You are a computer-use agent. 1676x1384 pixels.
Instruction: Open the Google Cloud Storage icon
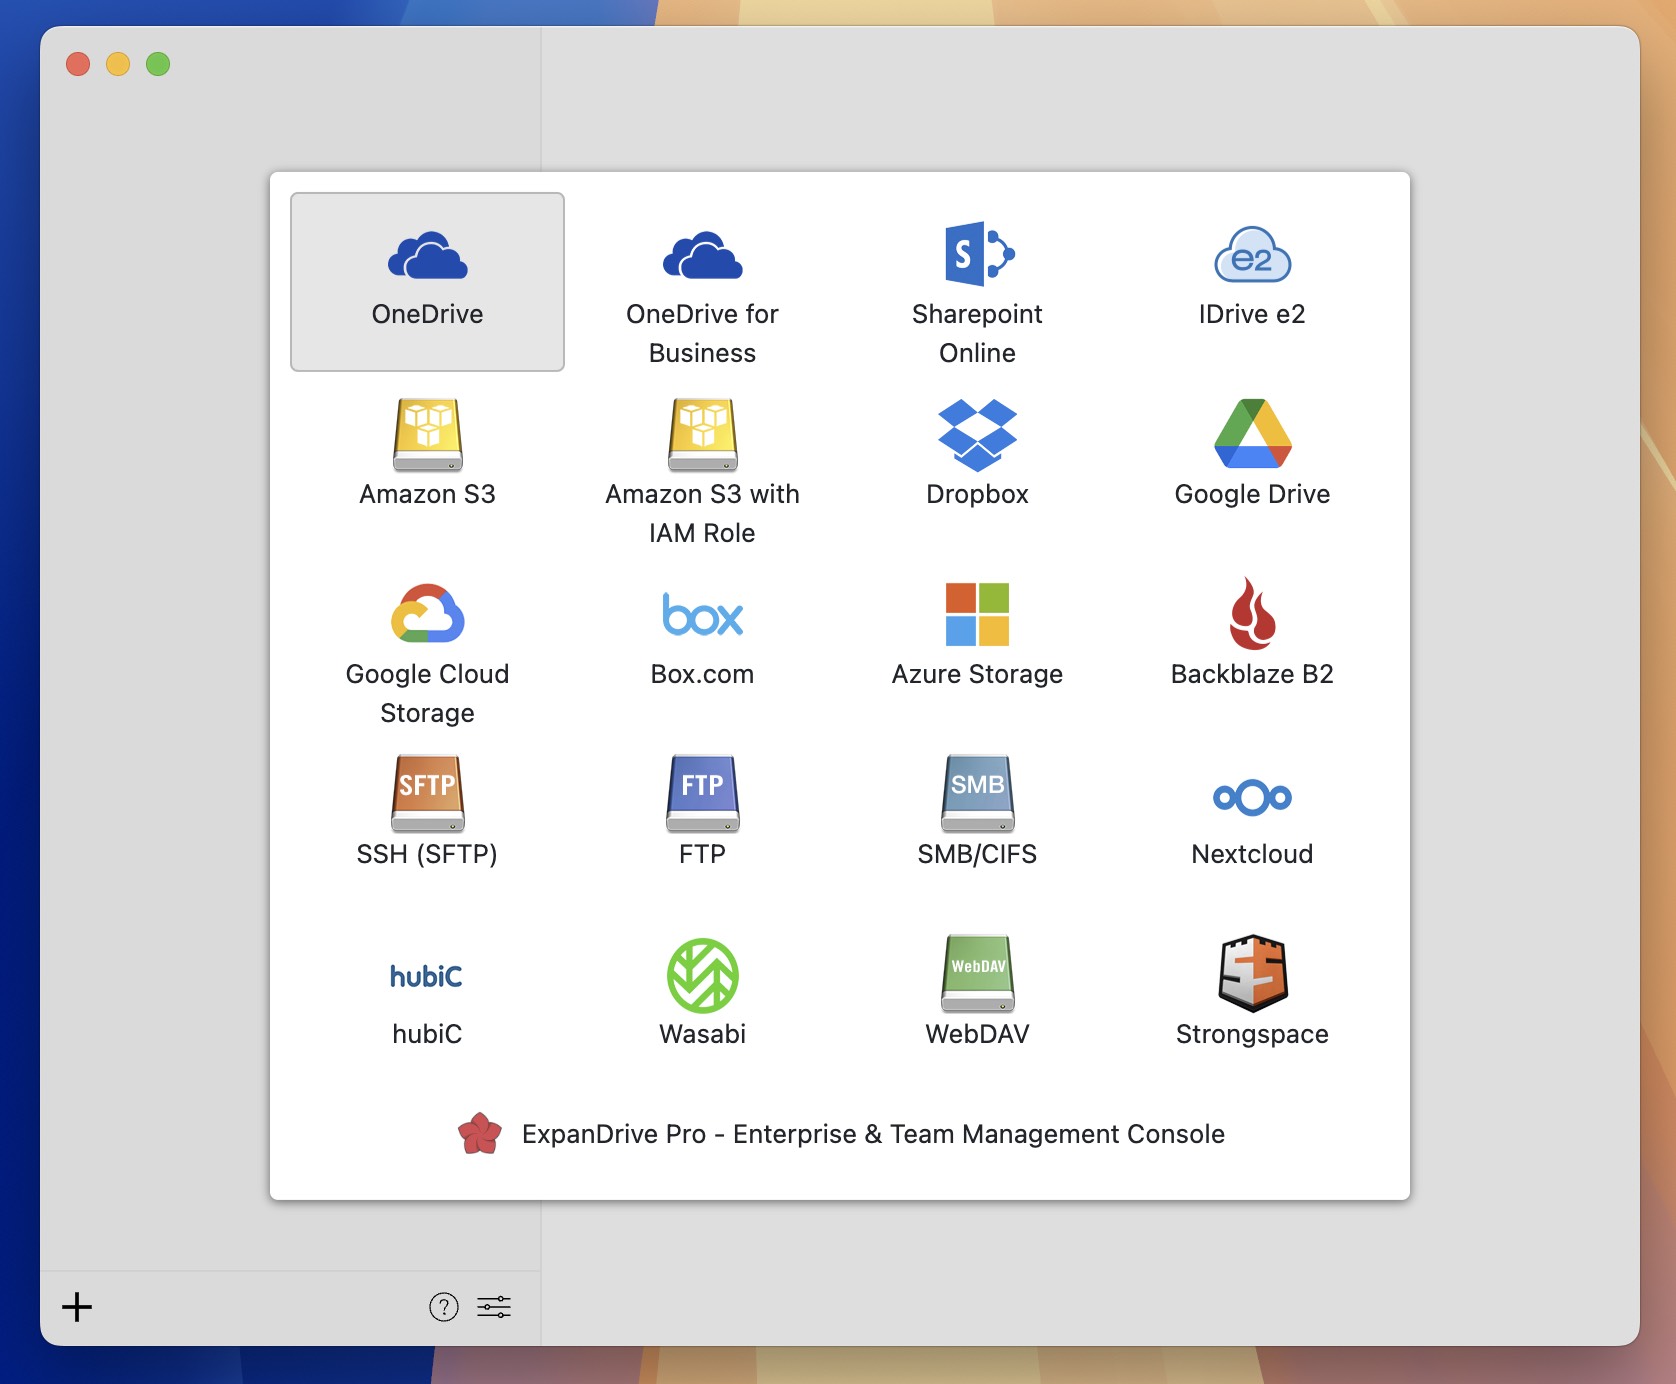coord(428,613)
